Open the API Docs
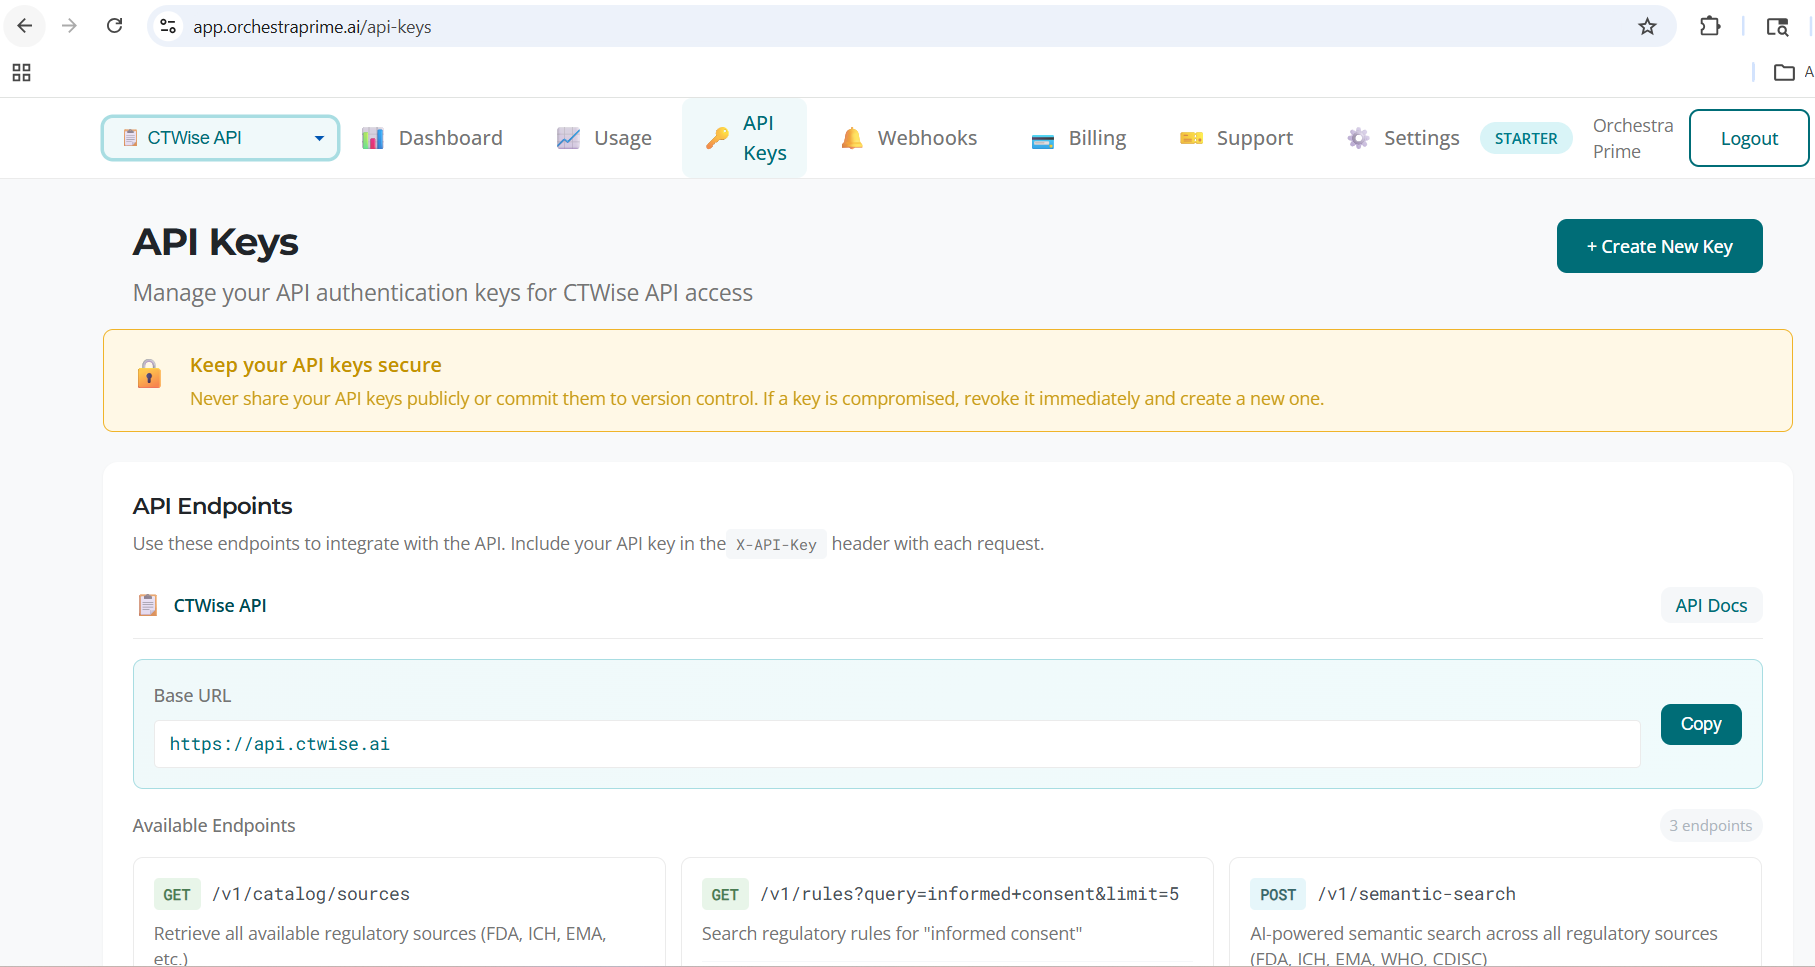This screenshot has height=967, width=1815. [x=1711, y=605]
